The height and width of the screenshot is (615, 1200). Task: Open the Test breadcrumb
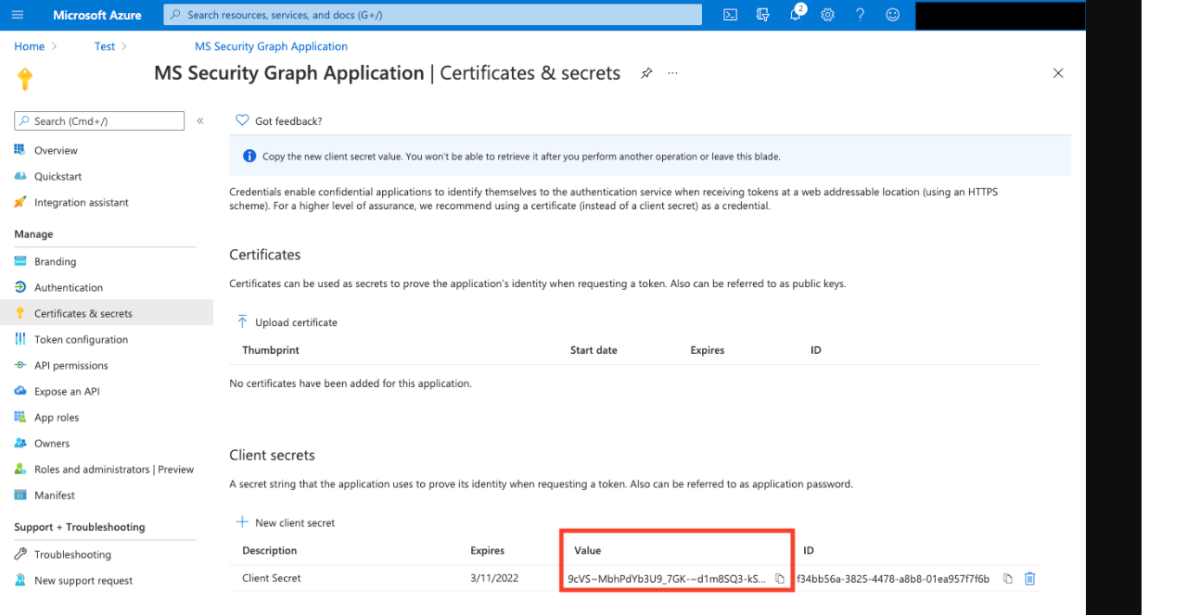(104, 46)
